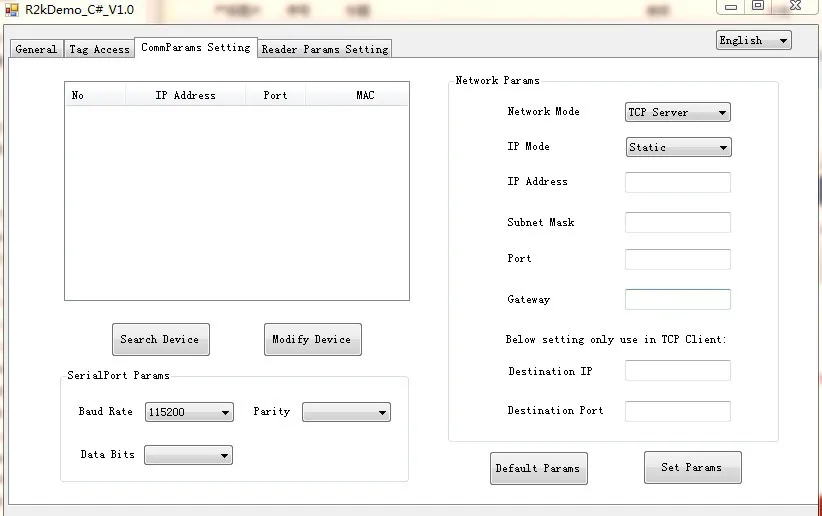Viewport: 822px width, 516px height.
Task: Open the Data Bits dropdown
Action: tap(188, 455)
